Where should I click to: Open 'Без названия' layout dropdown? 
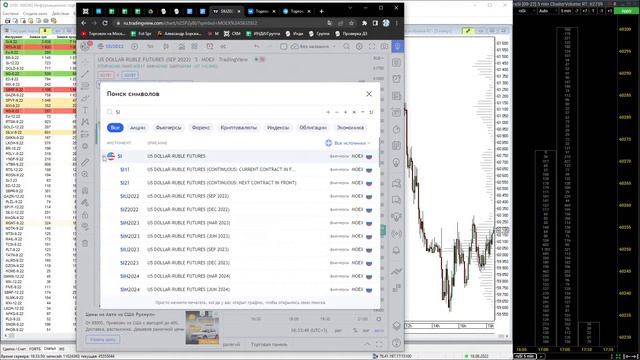coord(313,47)
